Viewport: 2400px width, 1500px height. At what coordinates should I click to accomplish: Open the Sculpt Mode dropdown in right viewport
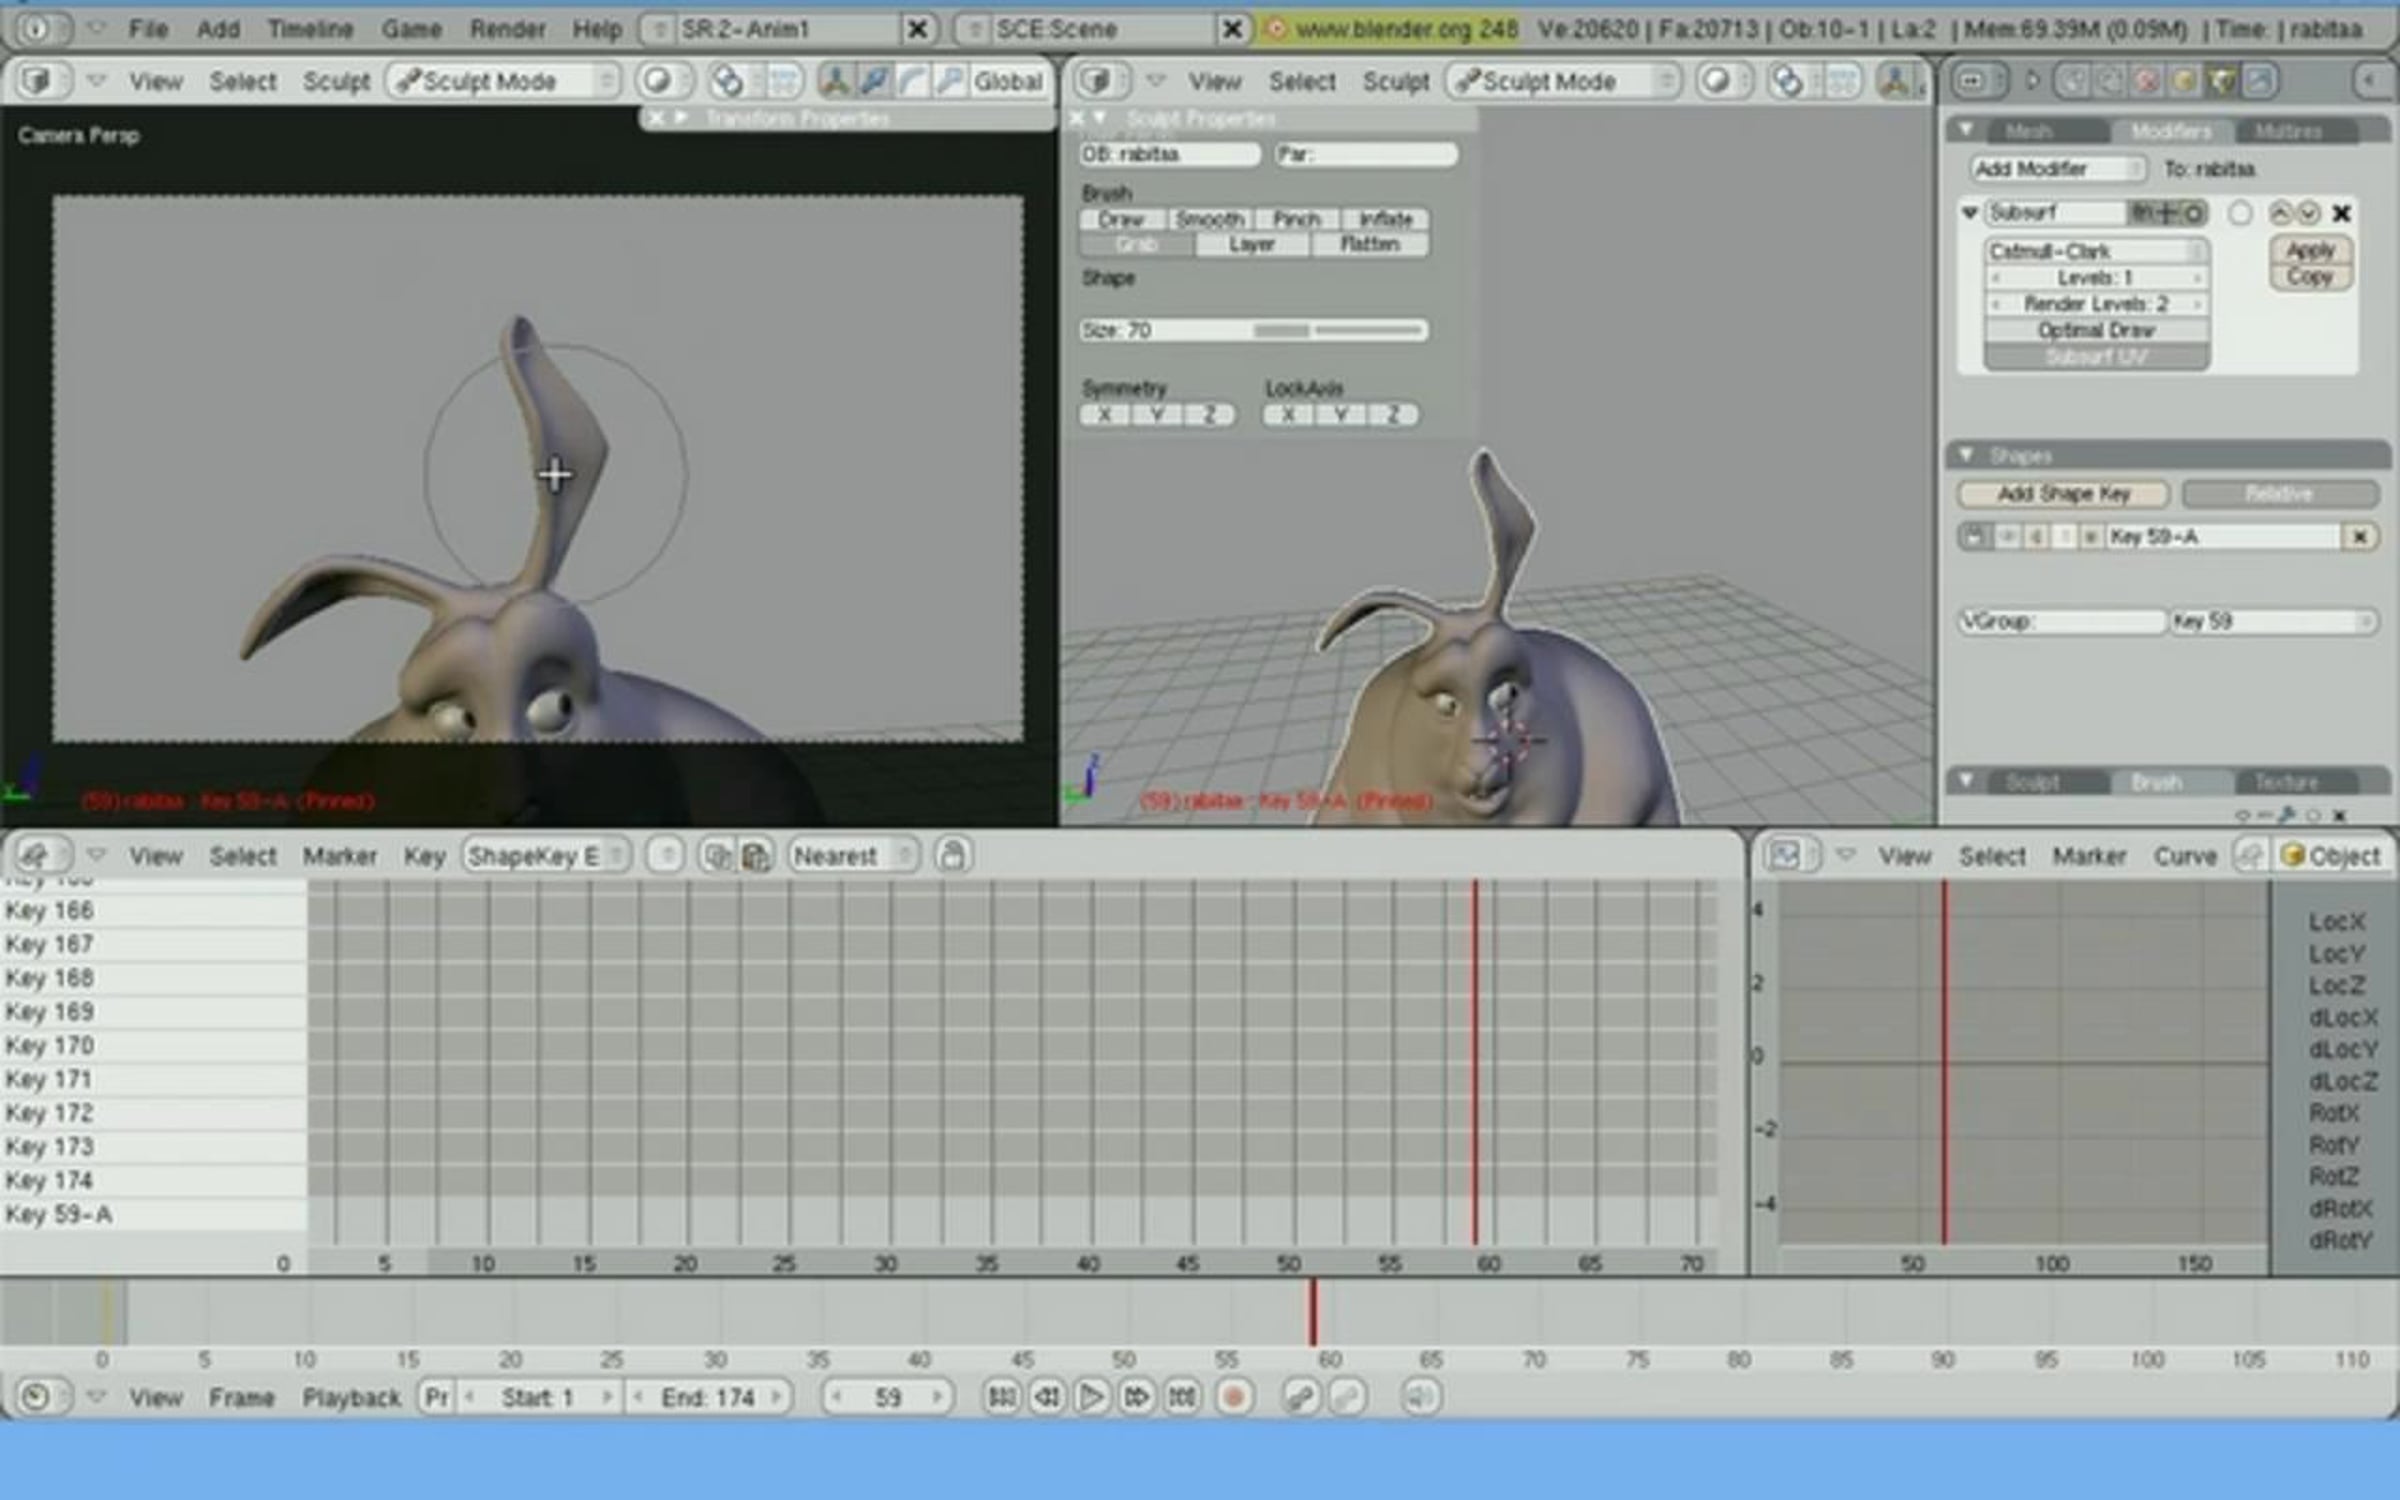1562,81
